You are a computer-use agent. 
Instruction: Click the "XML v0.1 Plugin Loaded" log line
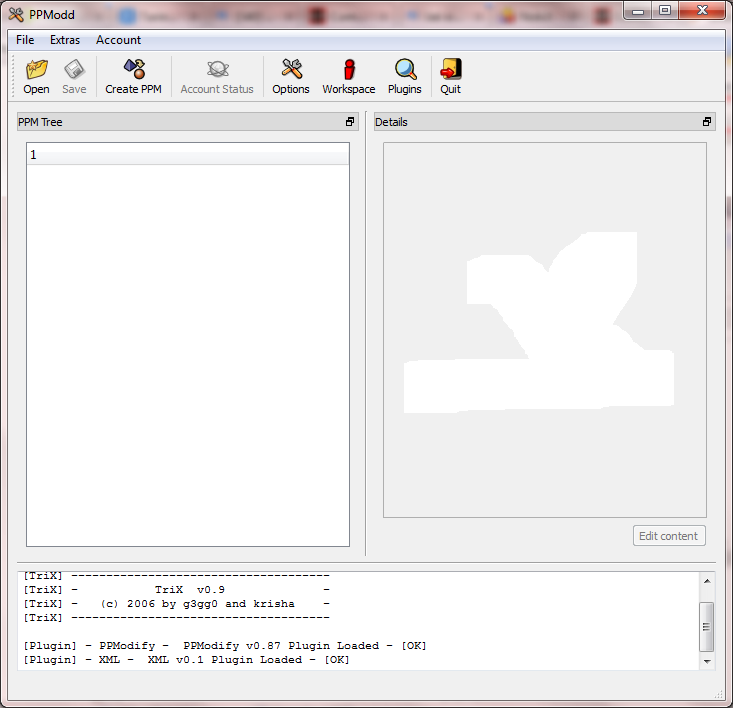point(187,660)
